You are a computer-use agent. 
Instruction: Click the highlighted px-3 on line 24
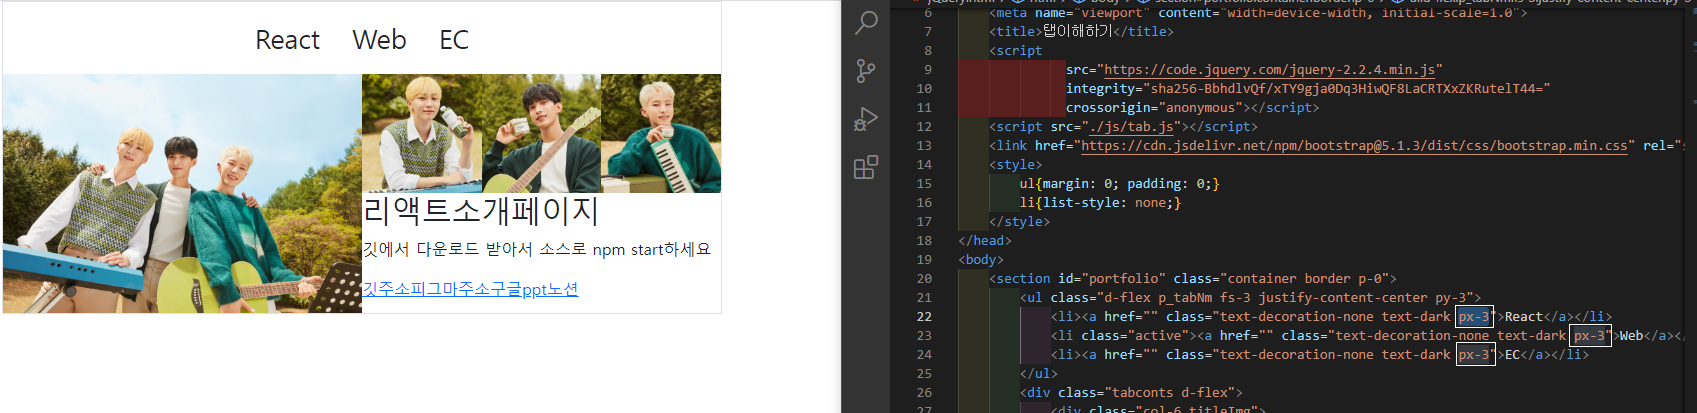pos(1474,354)
